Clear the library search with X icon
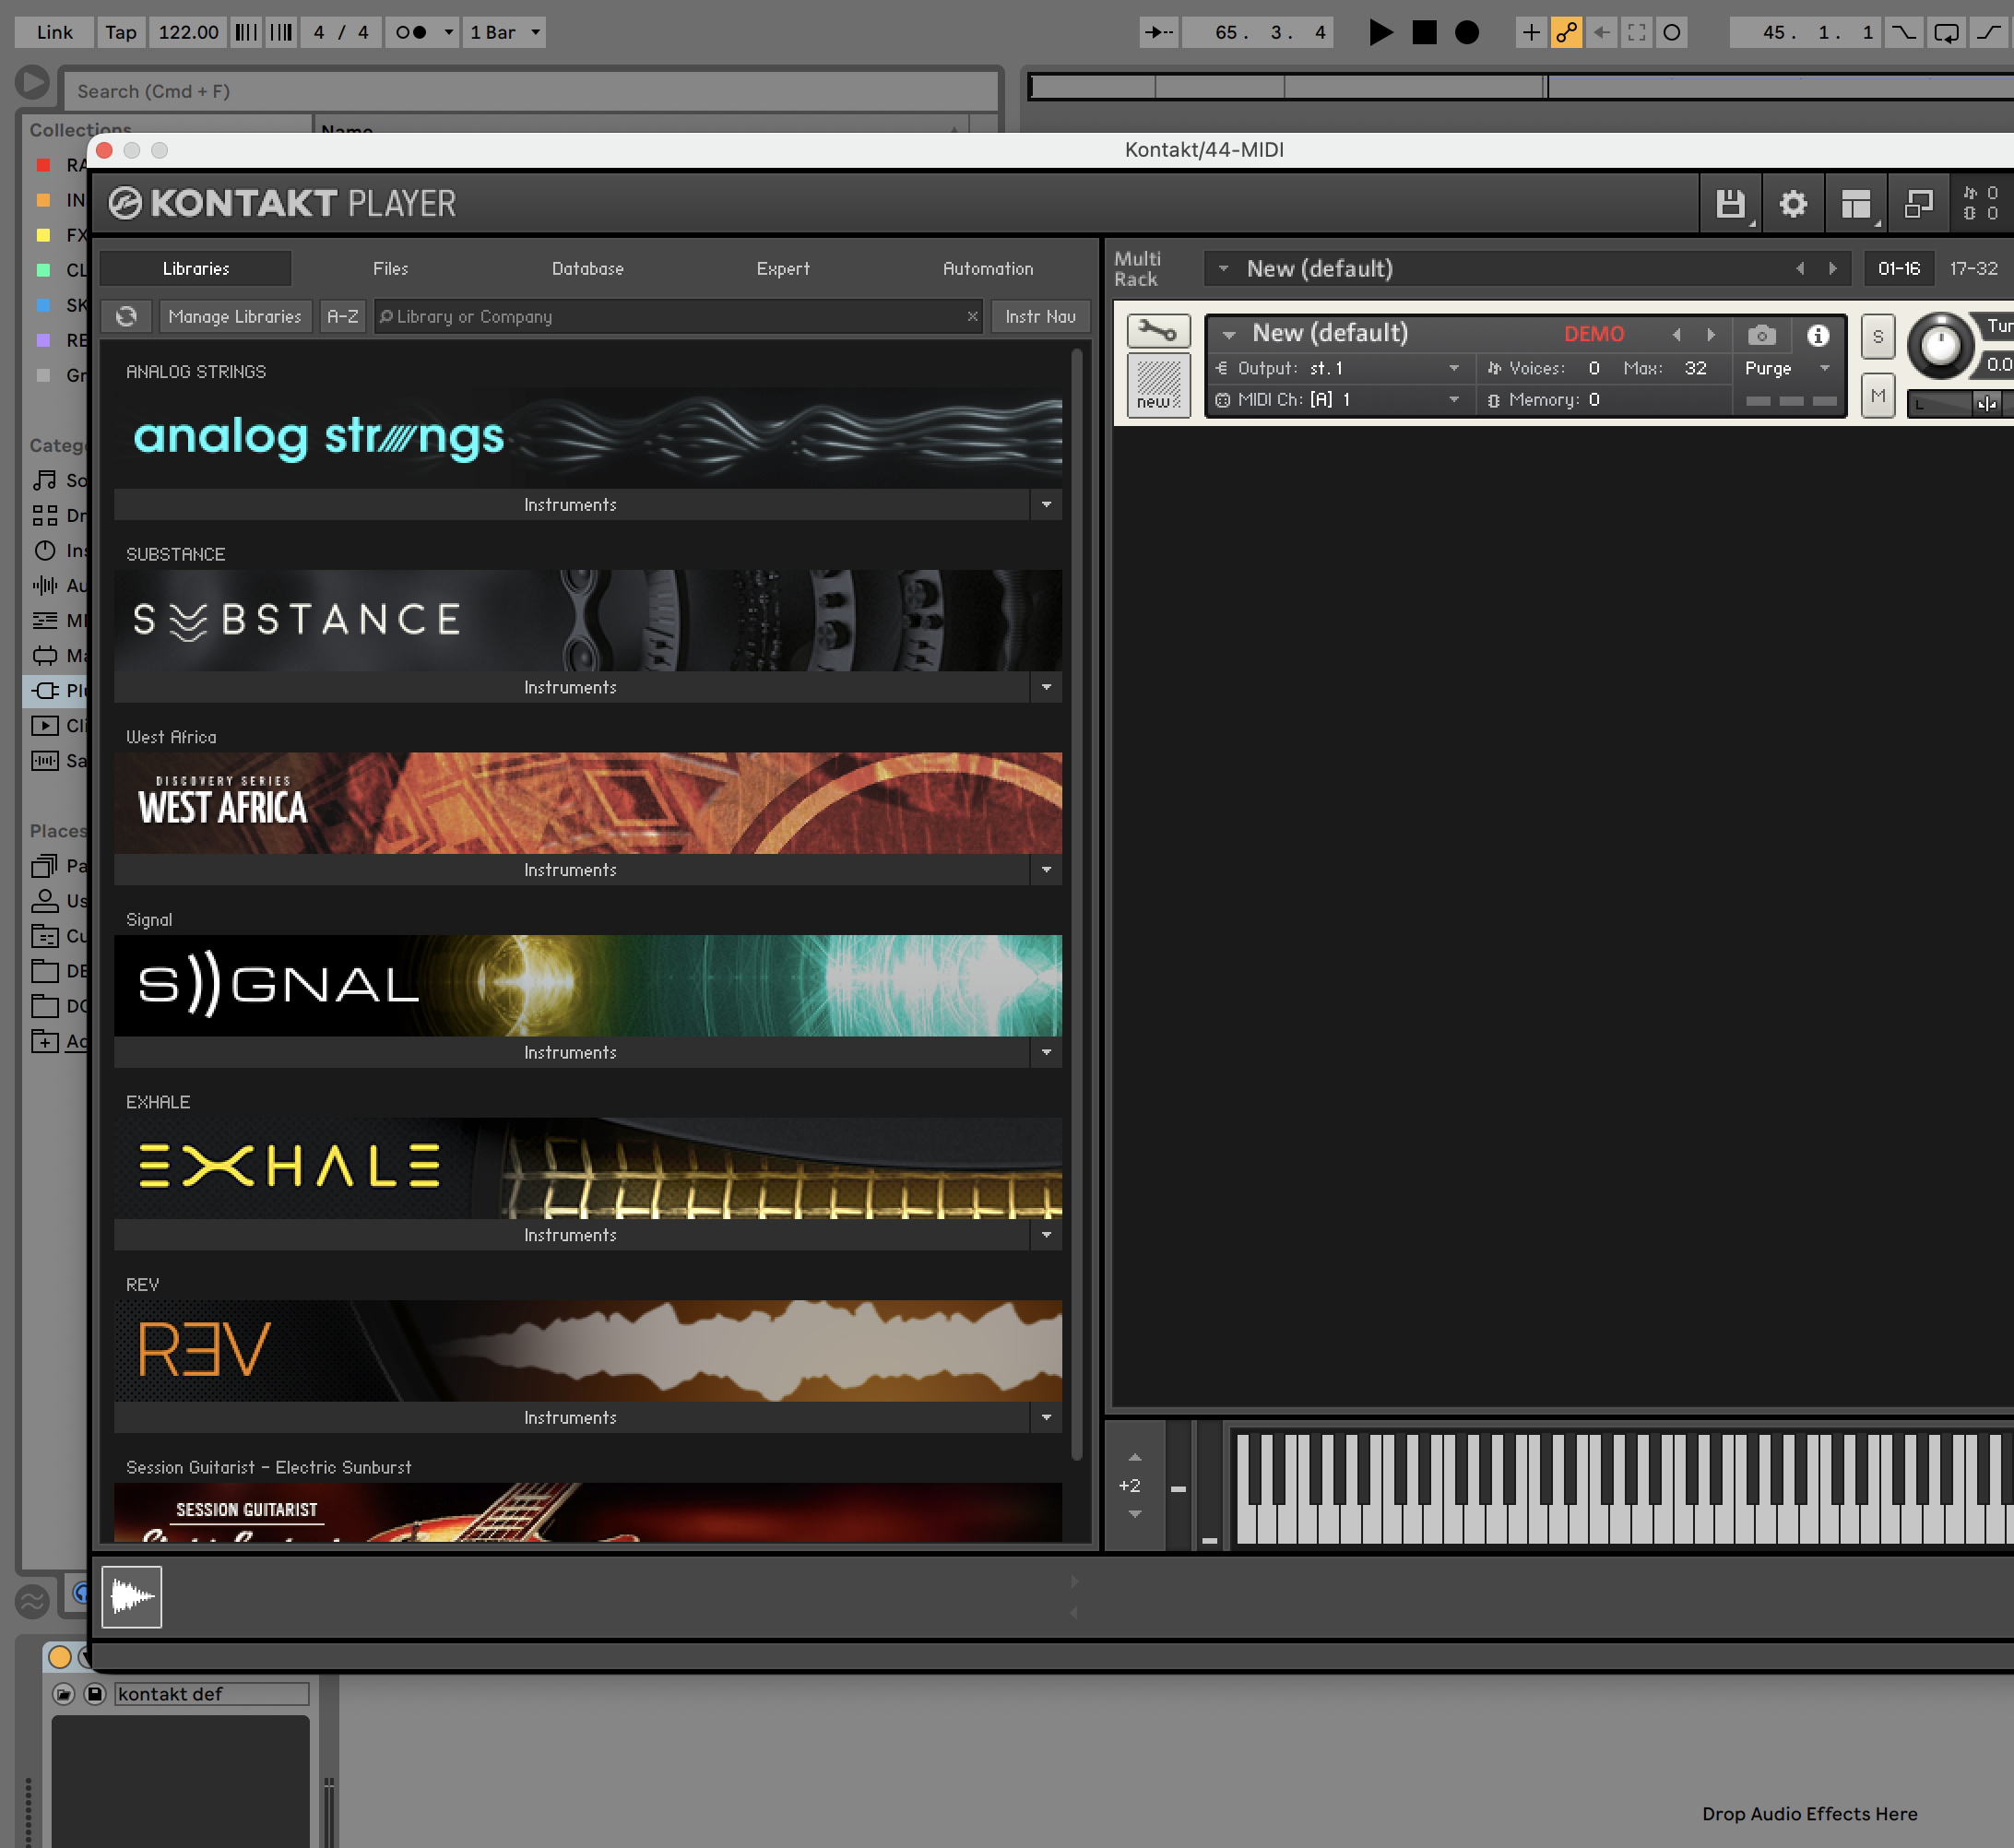 972,316
